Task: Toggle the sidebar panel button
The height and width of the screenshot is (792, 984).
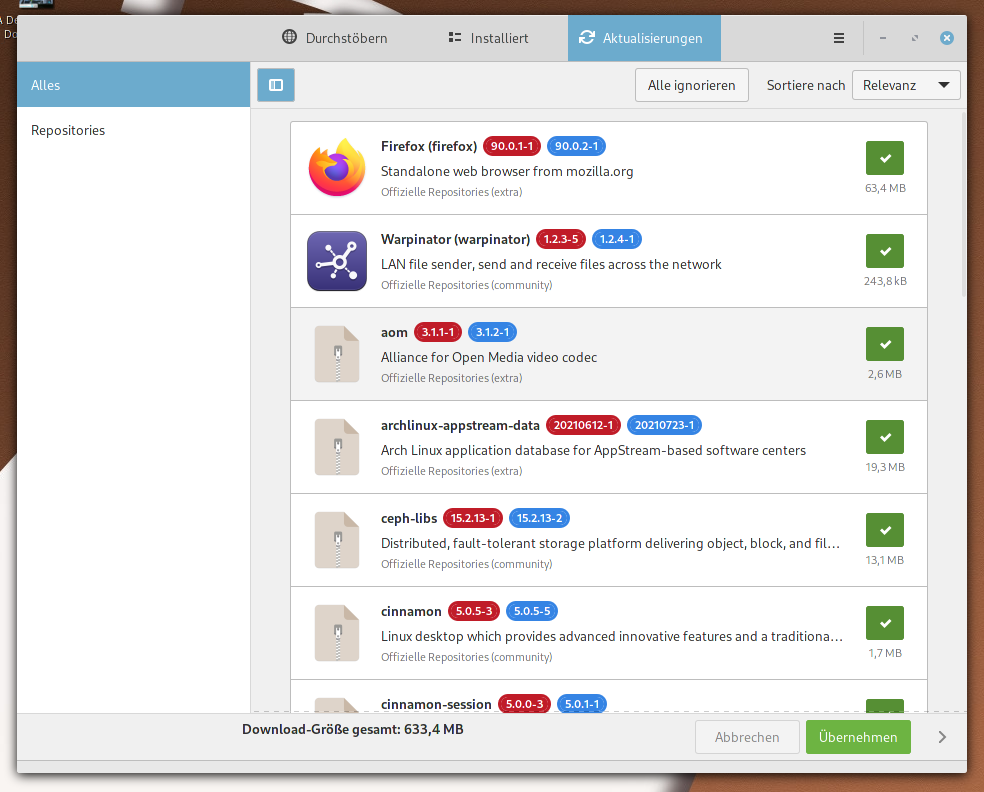Action: tap(276, 85)
